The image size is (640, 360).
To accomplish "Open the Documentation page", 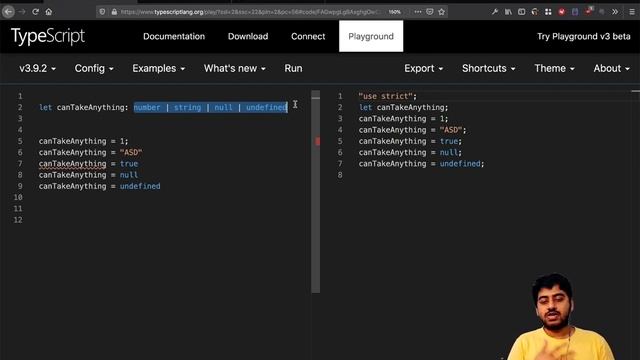I will coord(174,36).
